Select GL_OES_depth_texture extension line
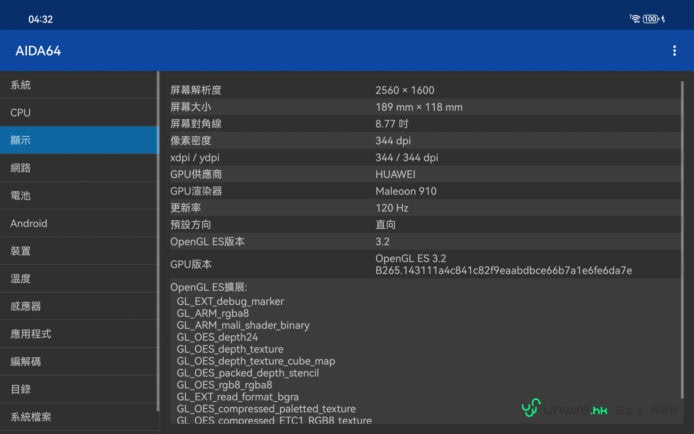The width and height of the screenshot is (694, 434). point(230,349)
